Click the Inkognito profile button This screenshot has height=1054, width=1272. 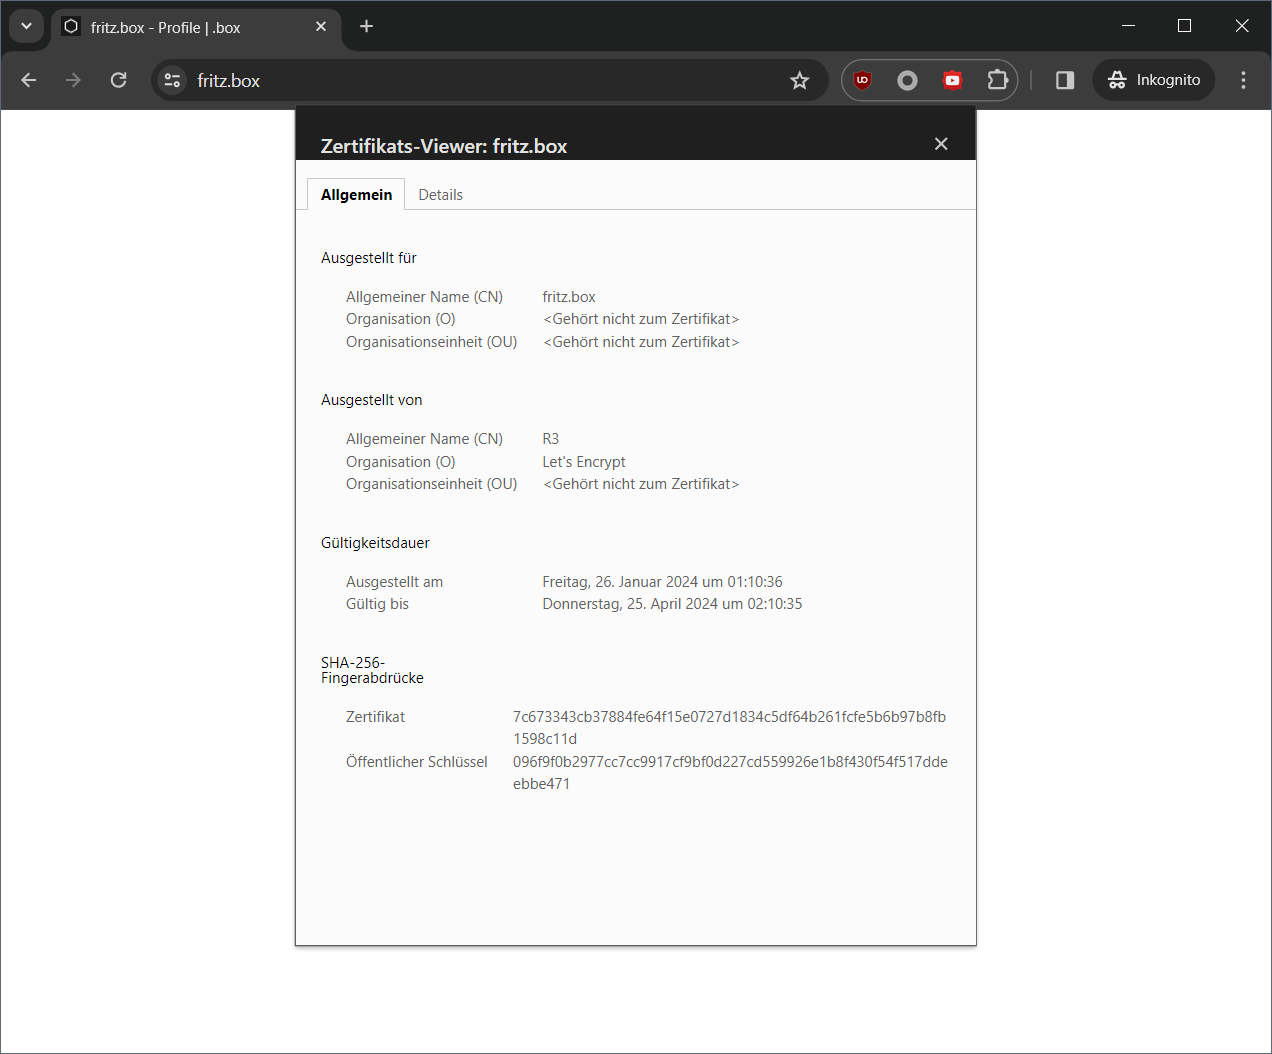pos(1154,80)
